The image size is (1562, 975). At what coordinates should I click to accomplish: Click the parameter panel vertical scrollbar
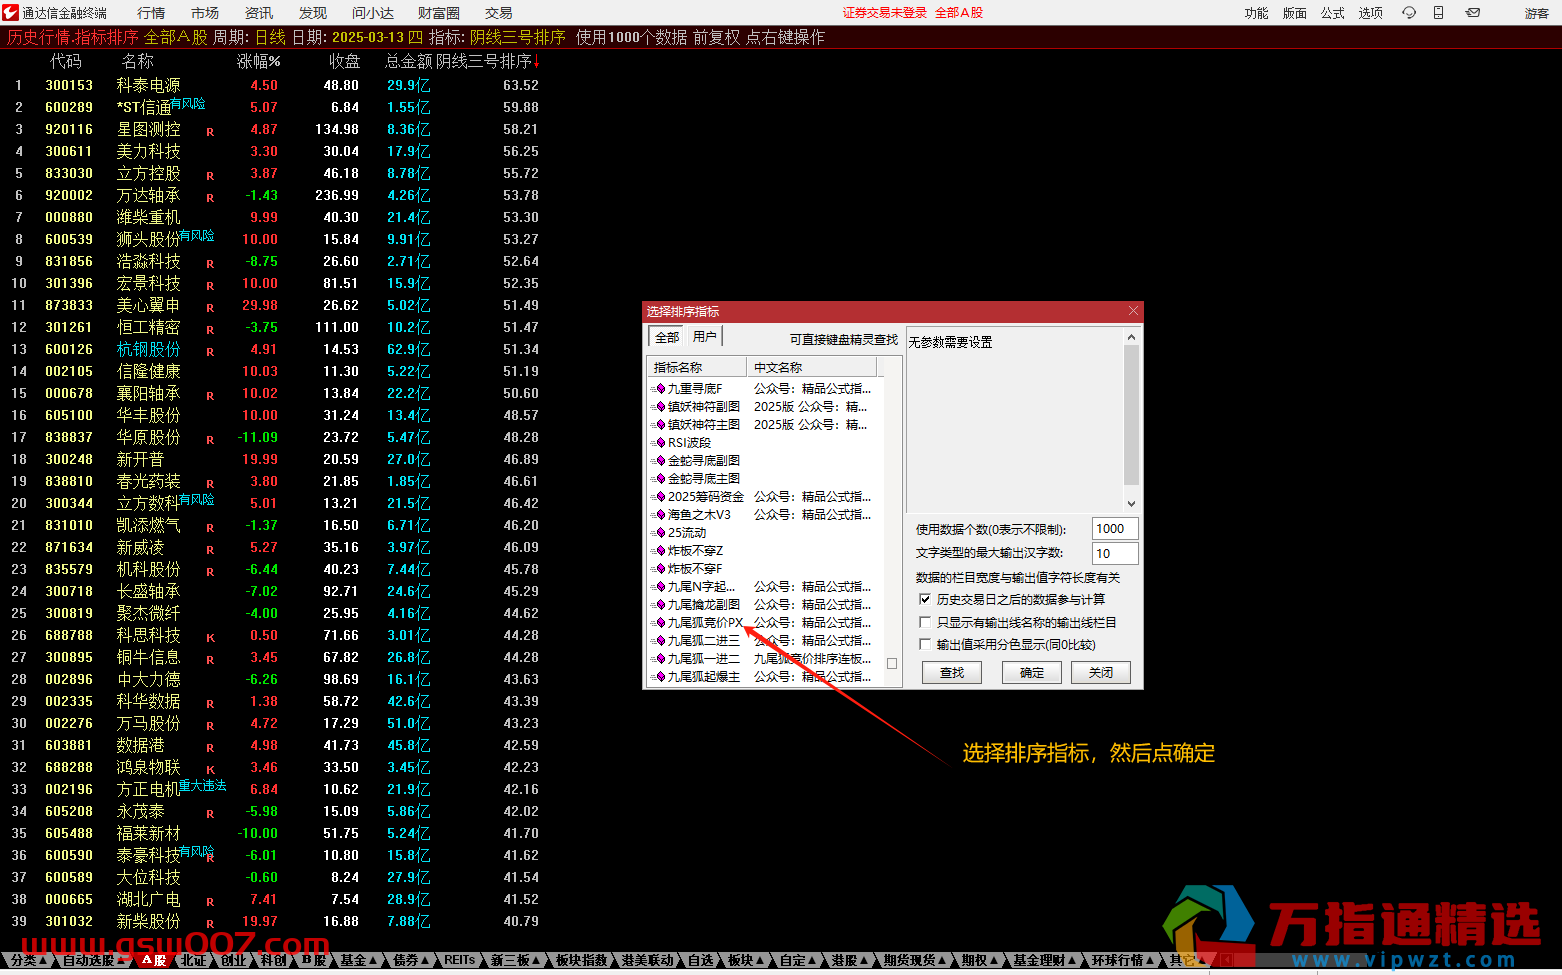tap(1131, 420)
